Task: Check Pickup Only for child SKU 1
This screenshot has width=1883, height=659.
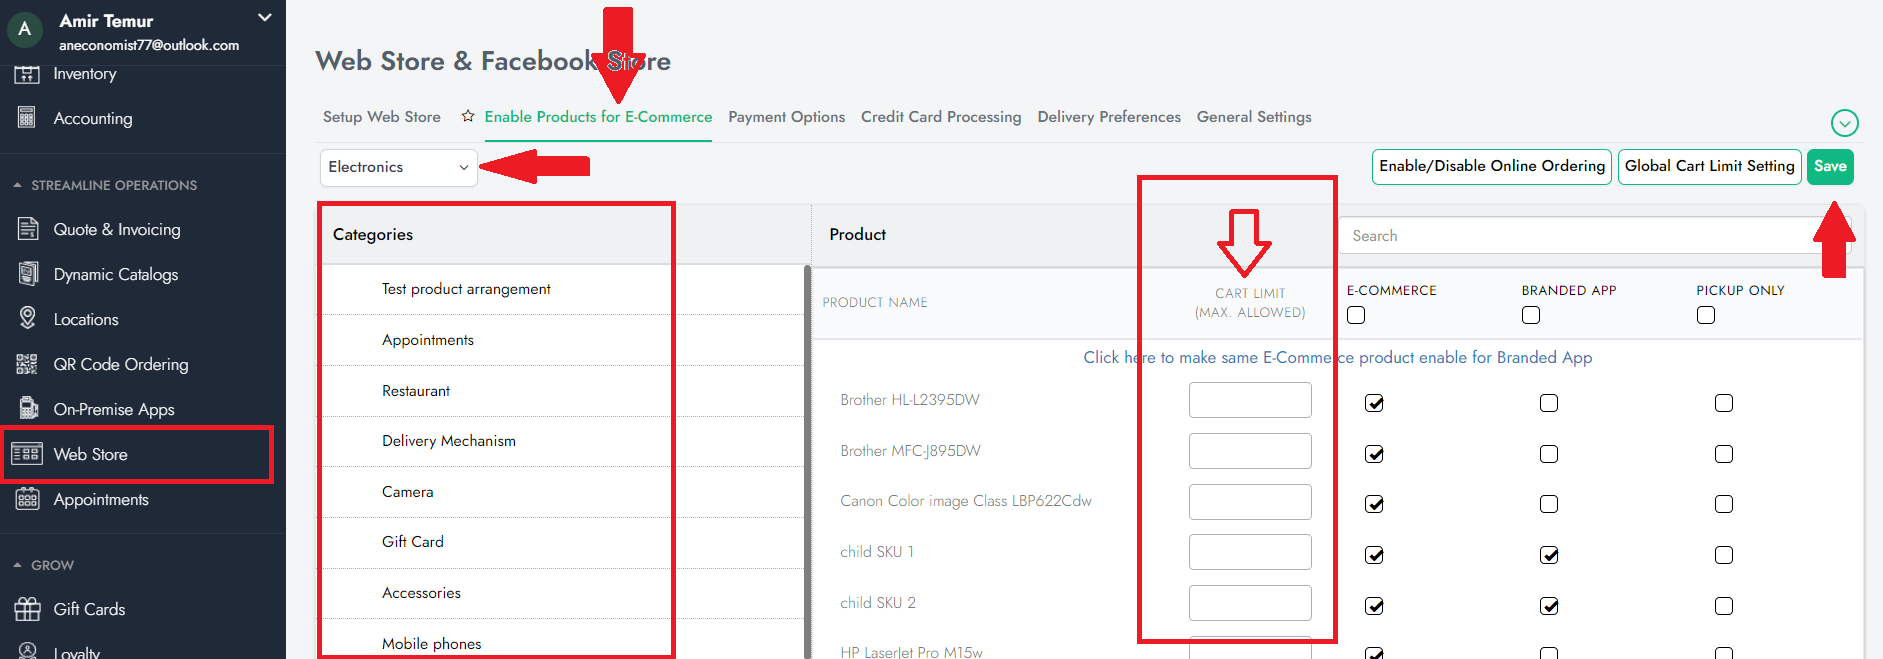Action: pos(1724,555)
